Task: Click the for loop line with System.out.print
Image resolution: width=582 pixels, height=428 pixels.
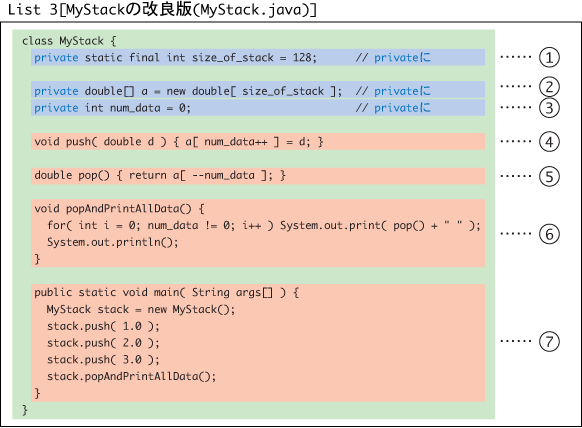Action: click(x=264, y=225)
